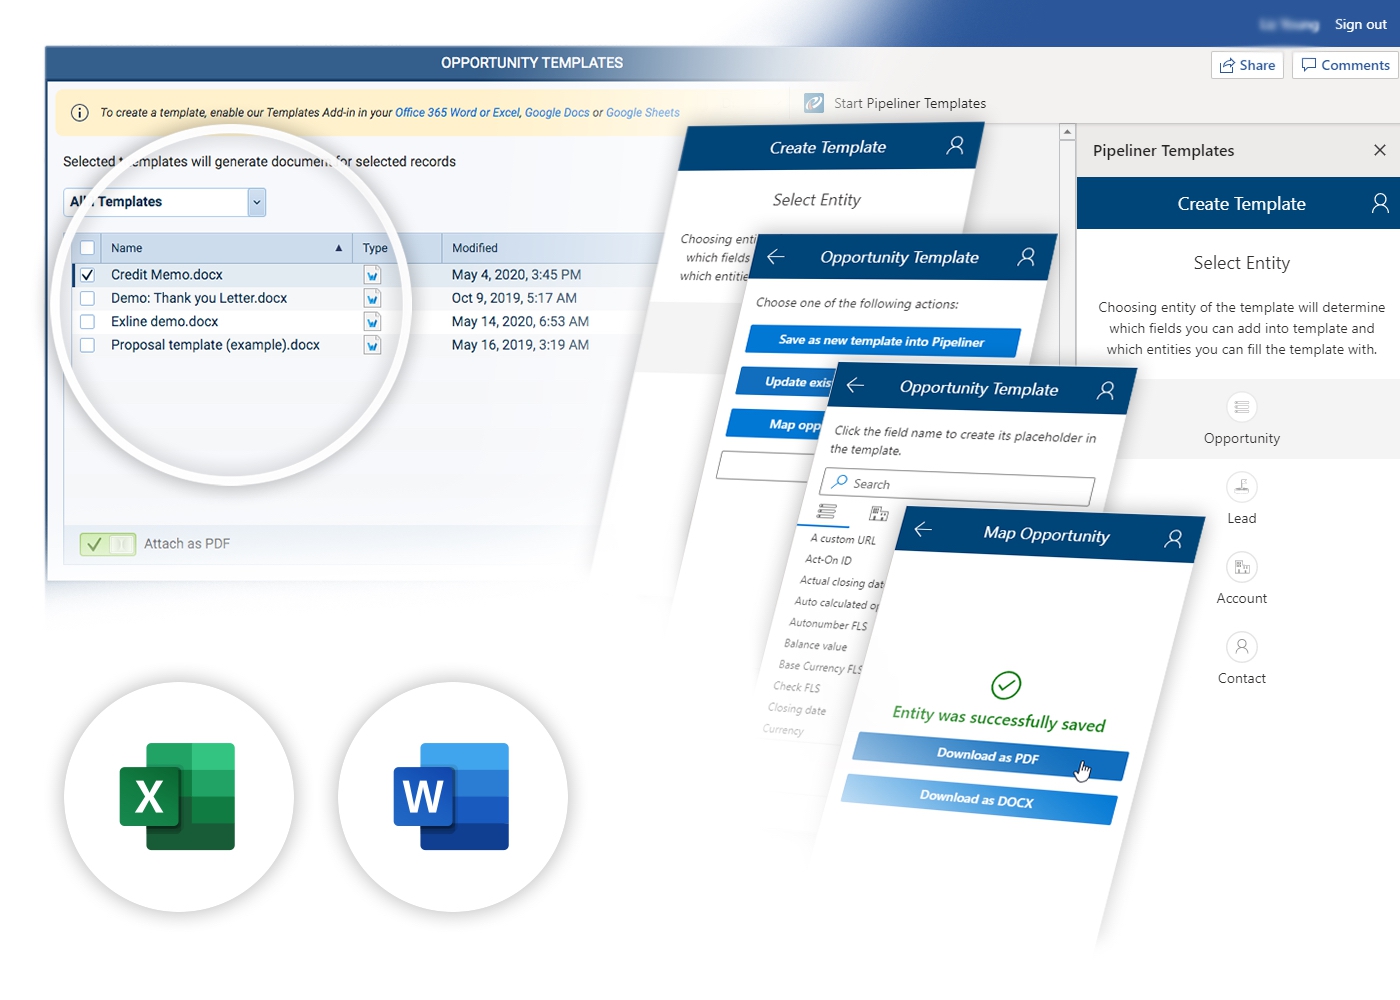Click the Word application icon
Viewport: 1400px width, 1000px height.
click(x=452, y=797)
